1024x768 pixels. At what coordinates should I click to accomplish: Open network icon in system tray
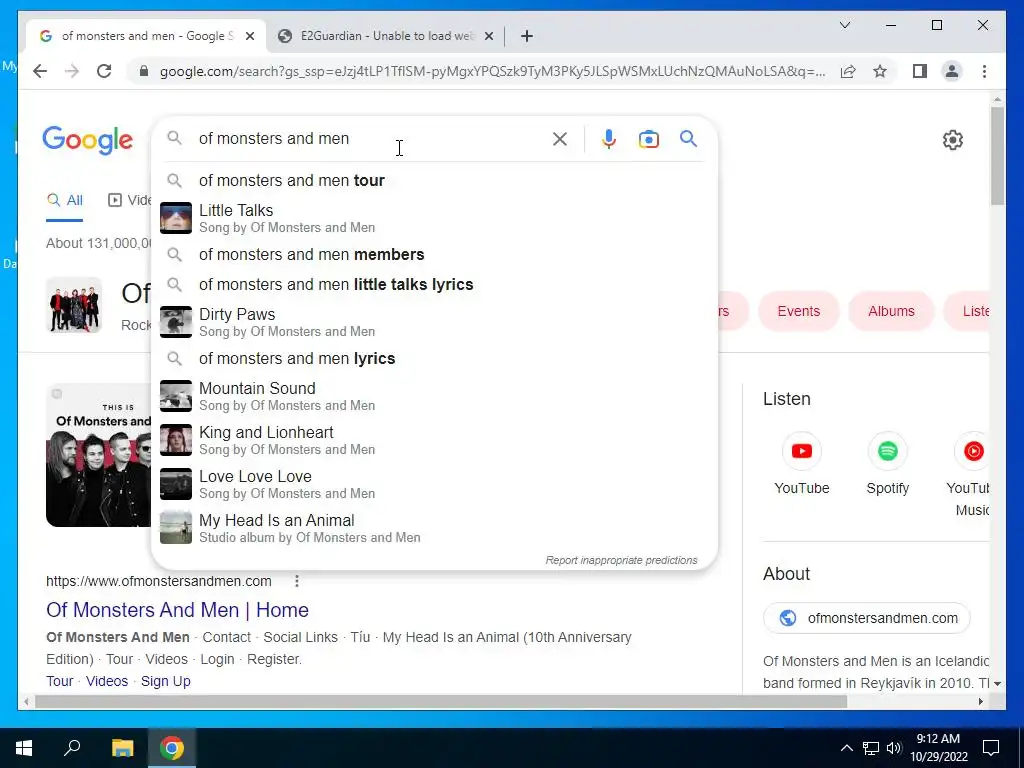pos(871,748)
